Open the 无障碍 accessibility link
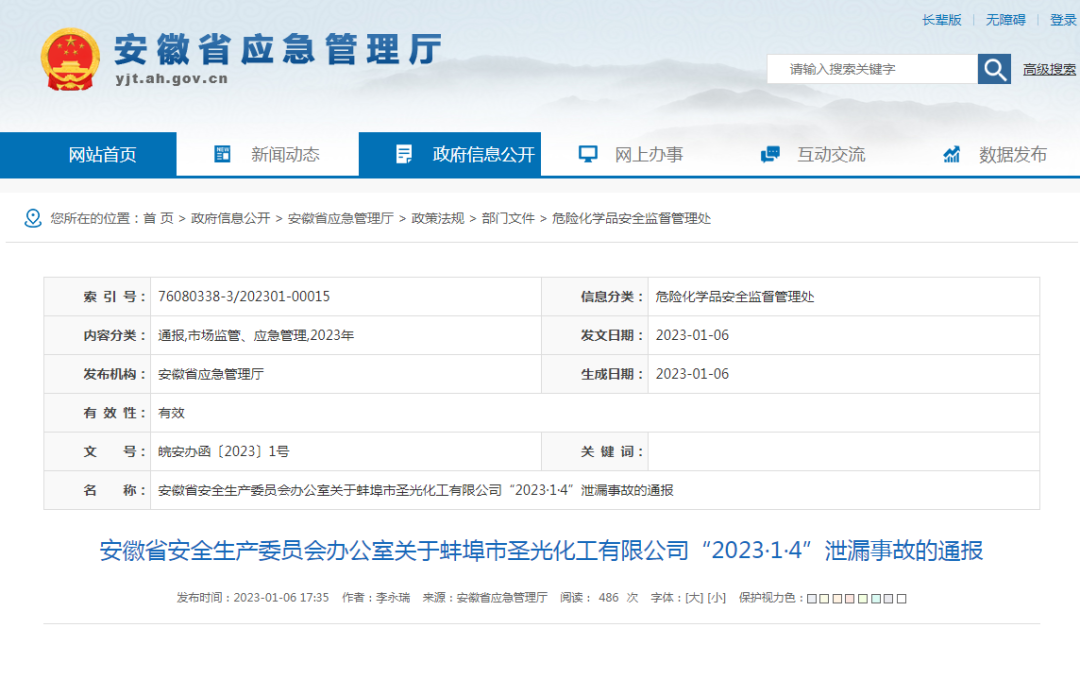1080x679 pixels. coord(1006,20)
